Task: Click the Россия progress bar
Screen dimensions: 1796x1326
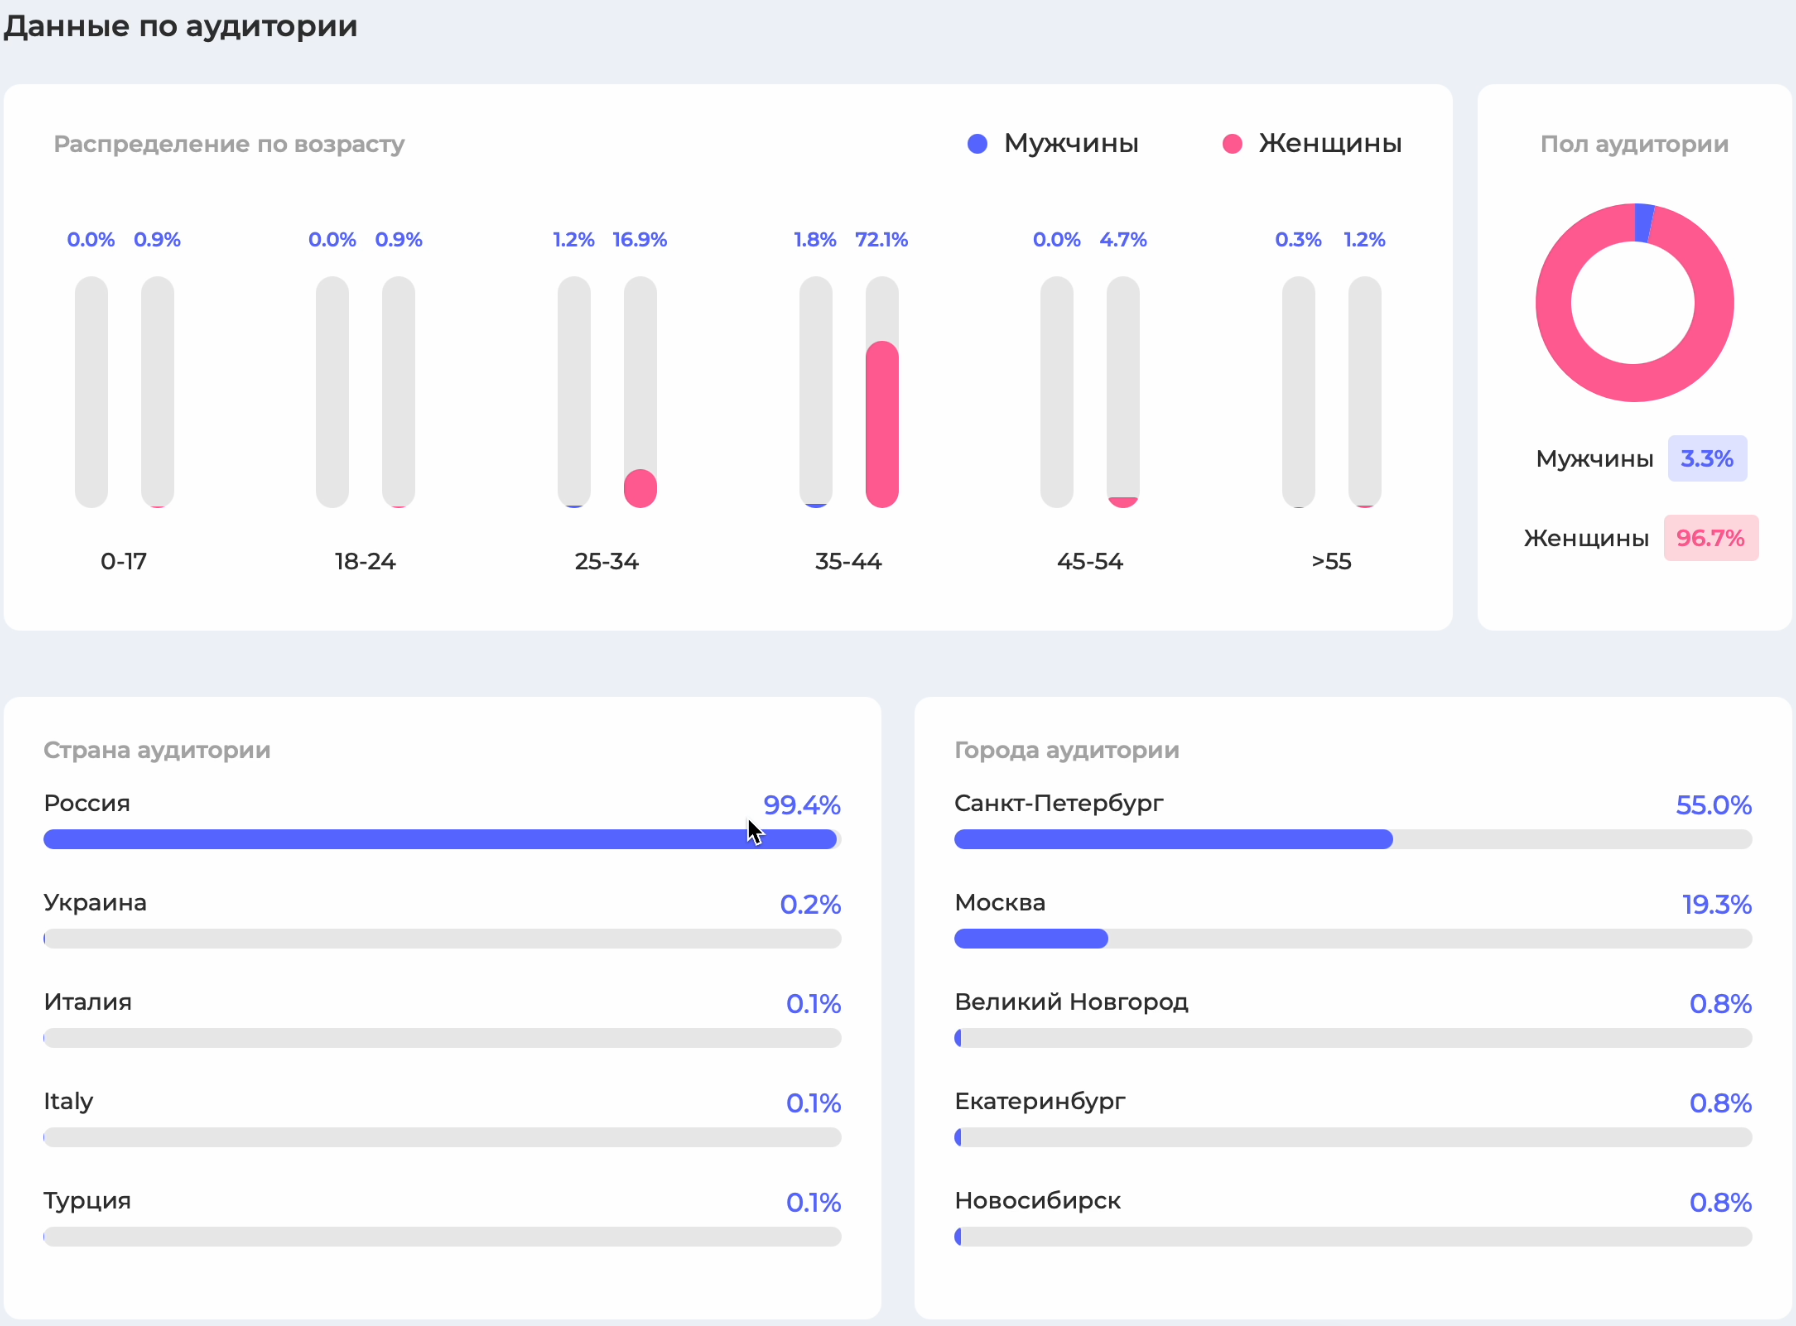Action: pos(442,839)
